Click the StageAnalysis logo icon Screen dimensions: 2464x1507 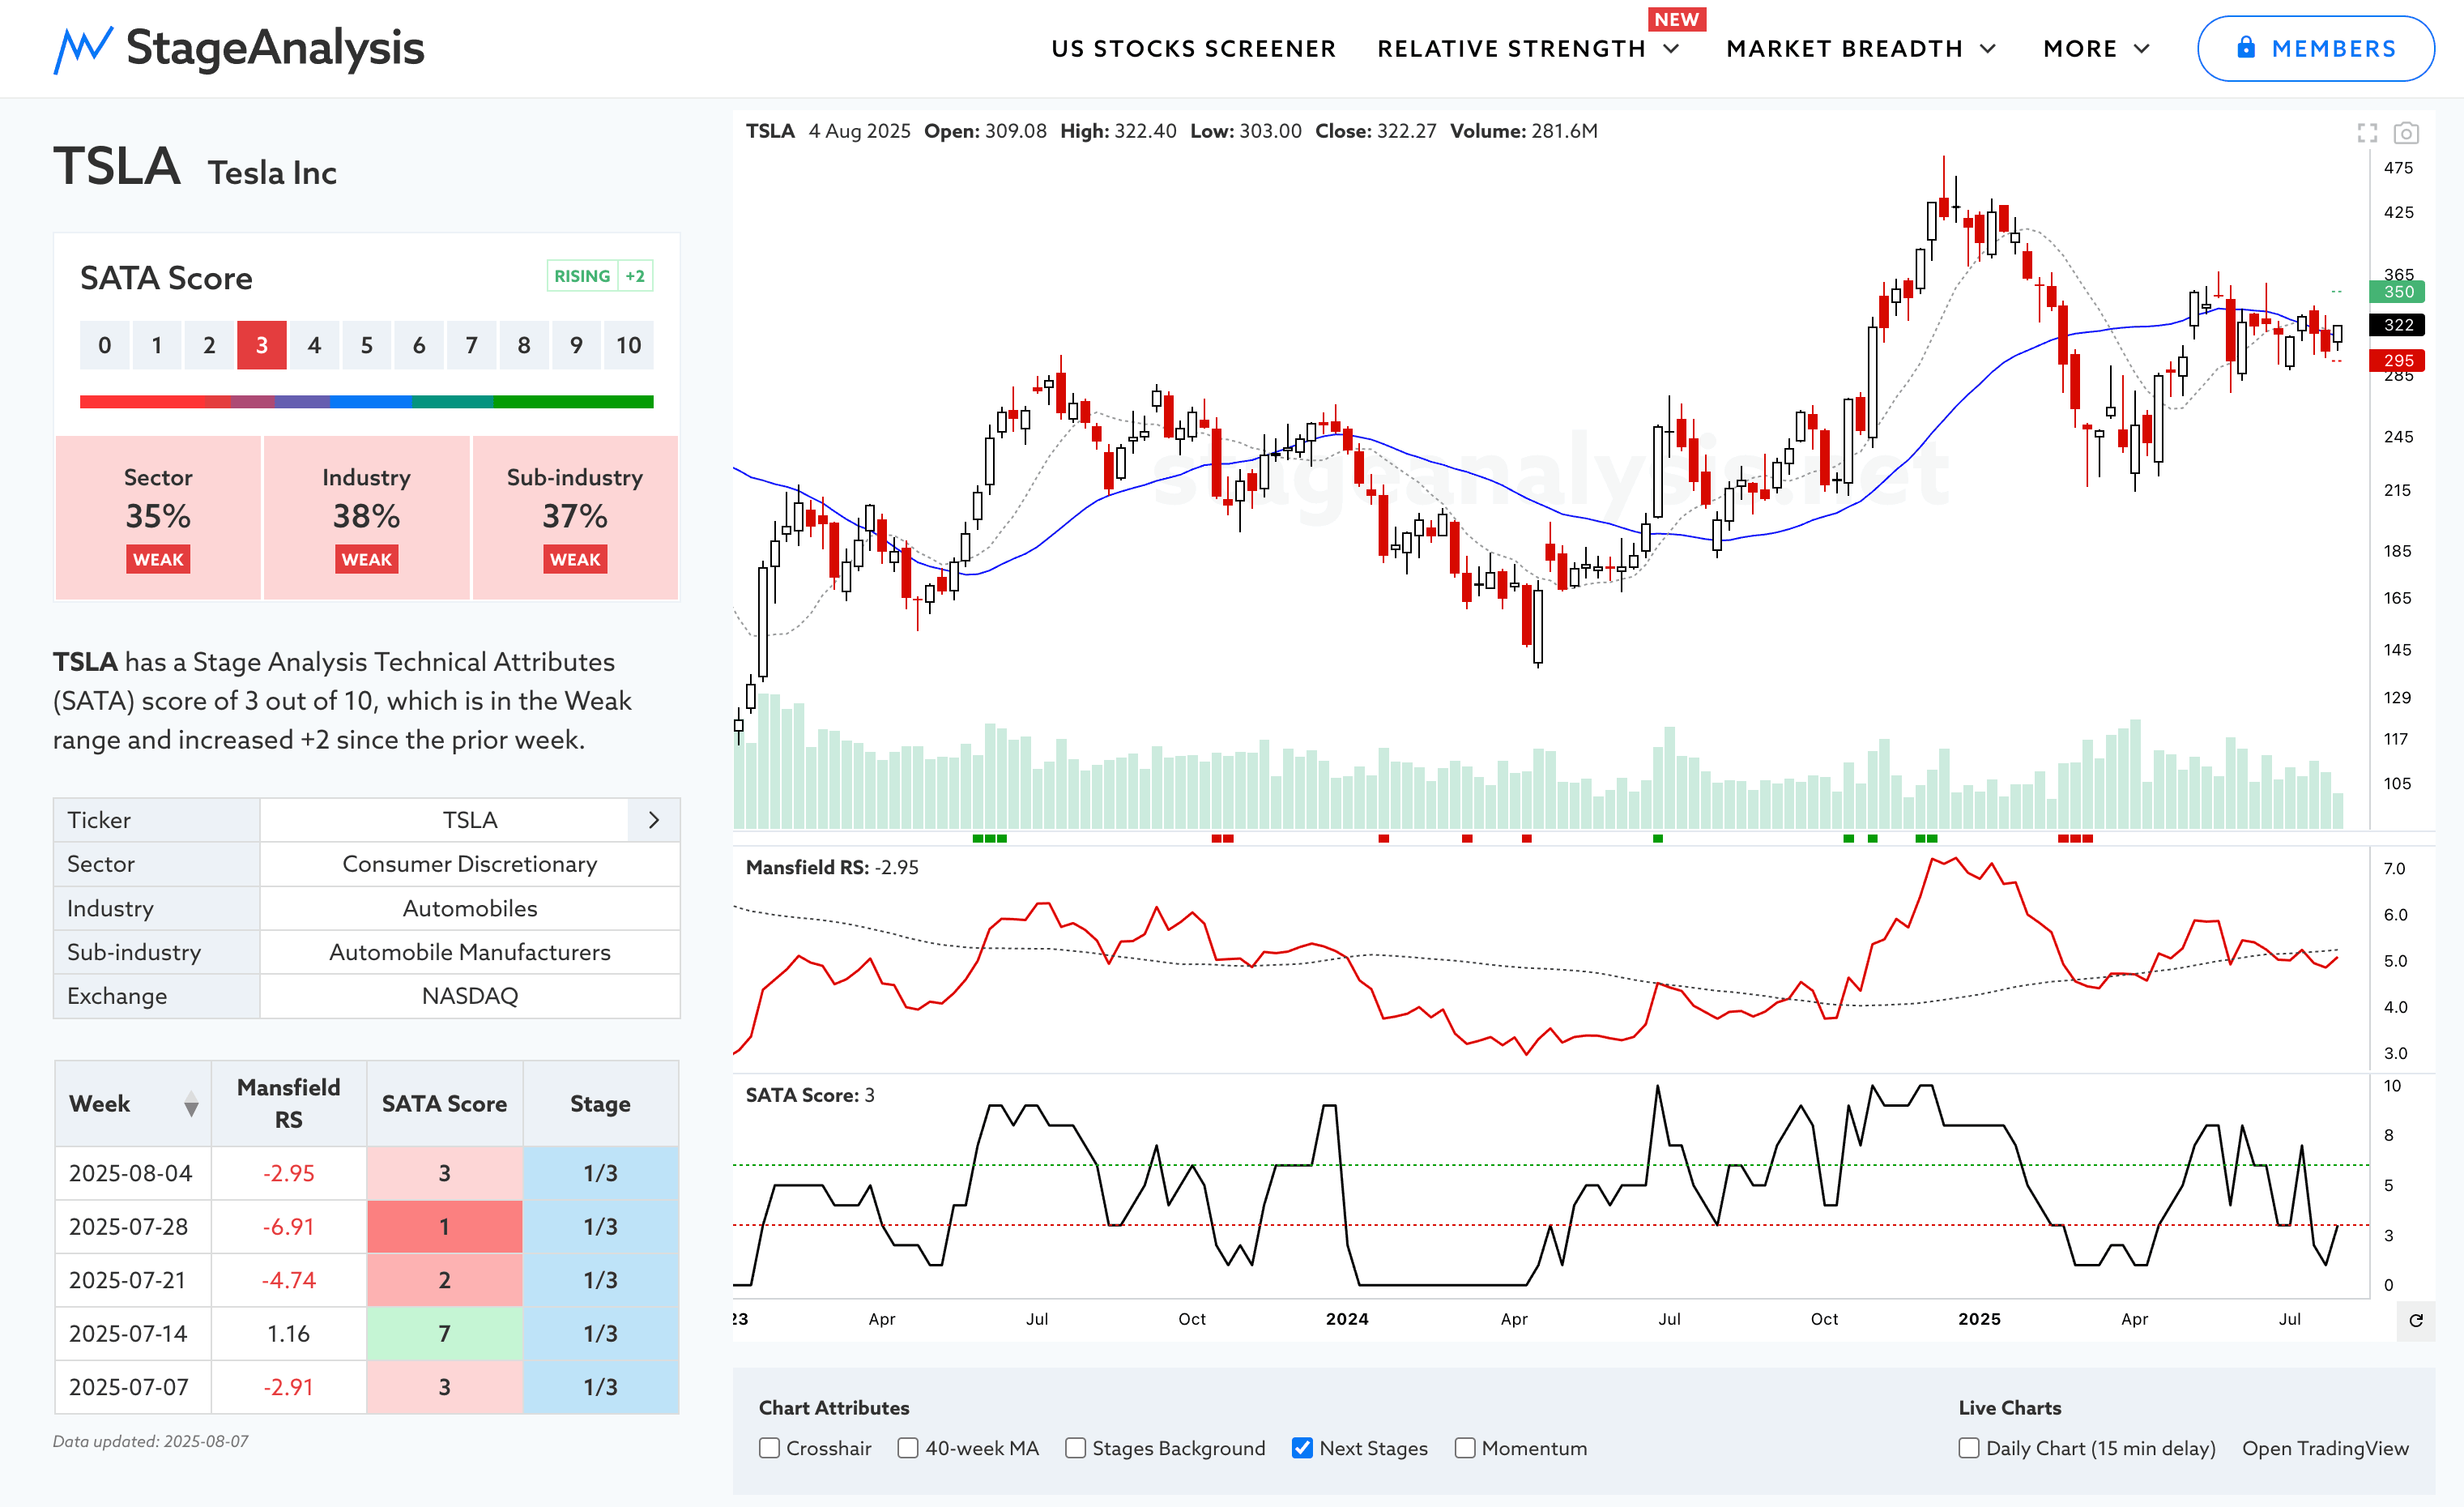[x=82, y=49]
